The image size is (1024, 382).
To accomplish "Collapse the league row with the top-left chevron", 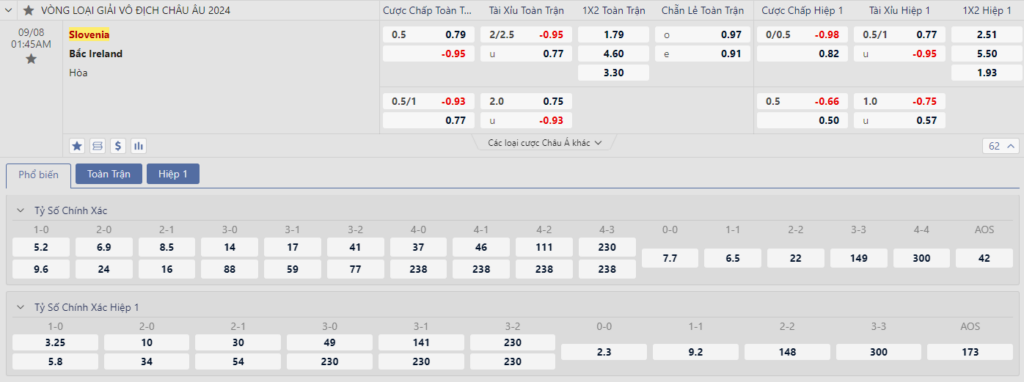I will tap(9, 10).
